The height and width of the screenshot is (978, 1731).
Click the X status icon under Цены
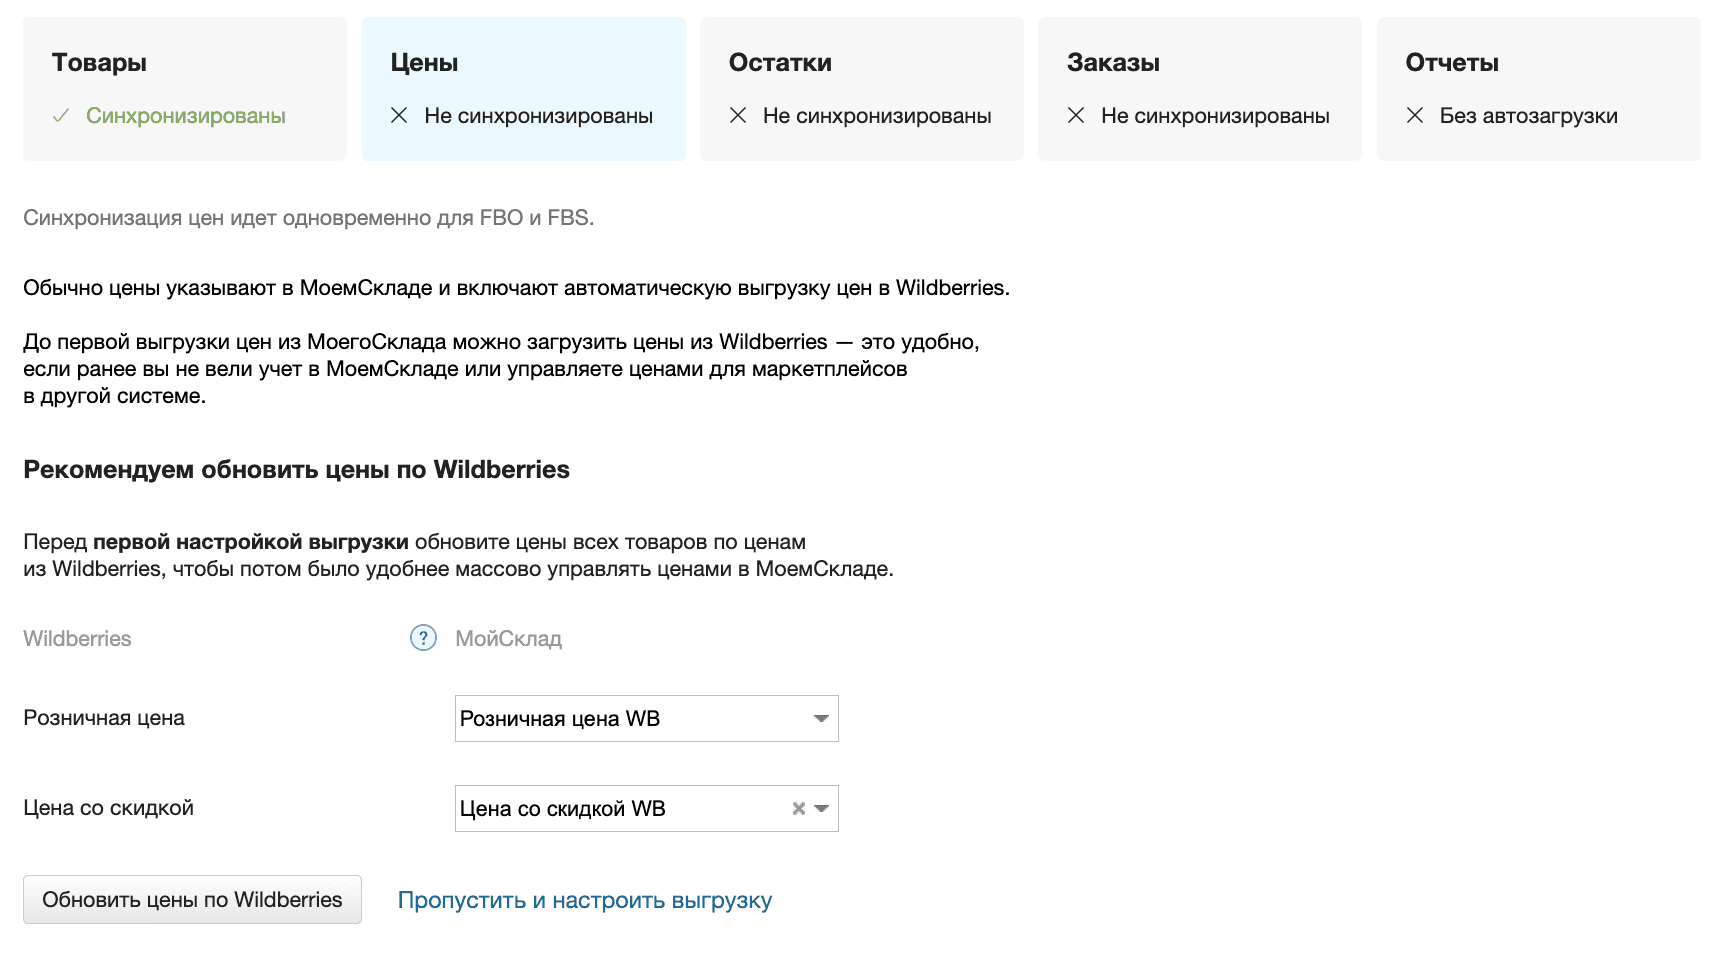point(399,116)
